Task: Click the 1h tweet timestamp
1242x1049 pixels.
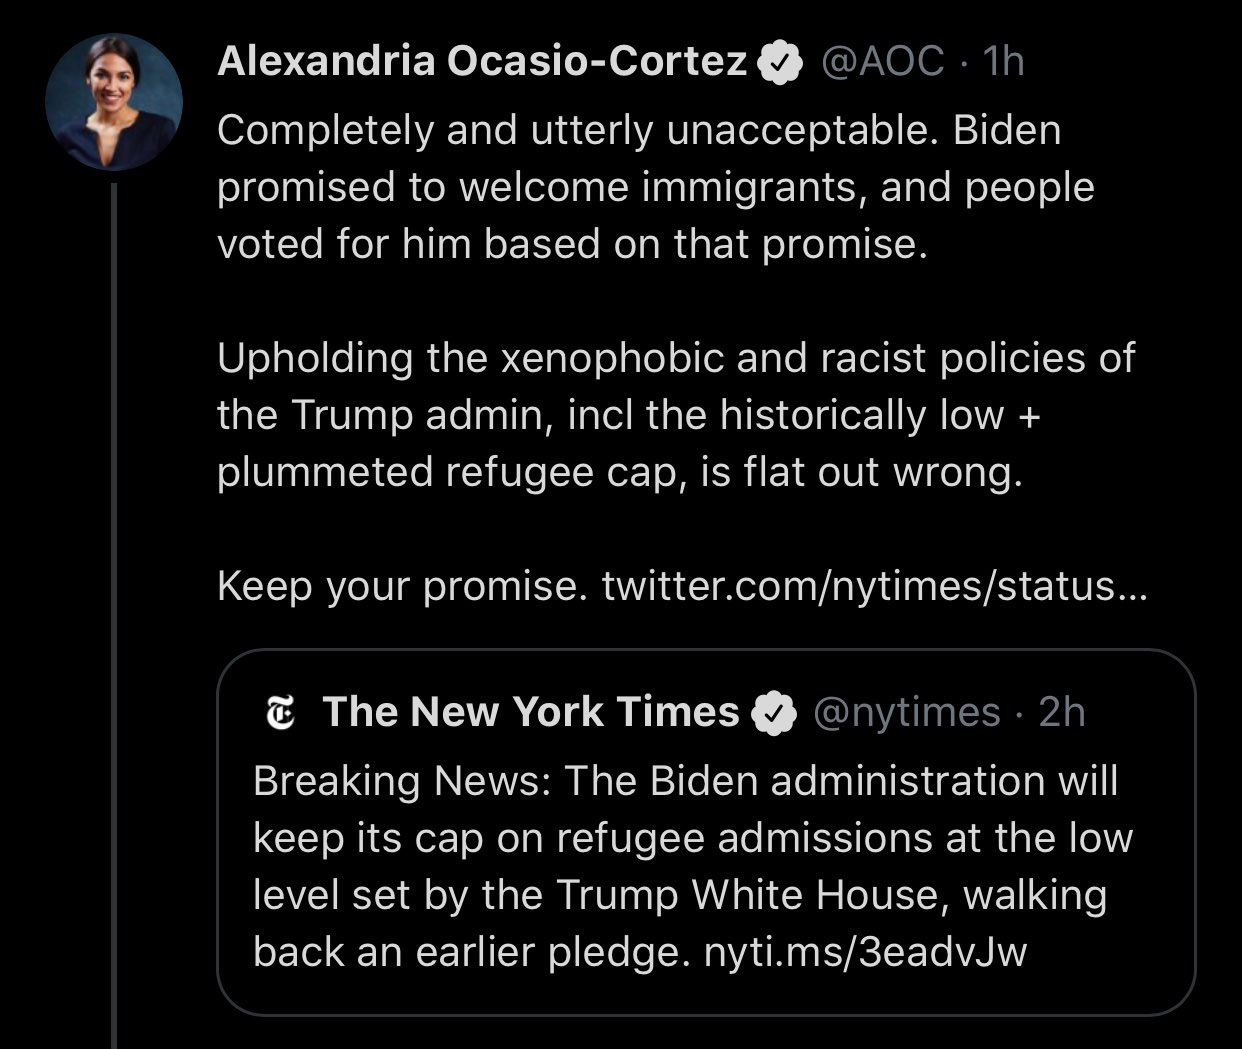Action: (1003, 62)
